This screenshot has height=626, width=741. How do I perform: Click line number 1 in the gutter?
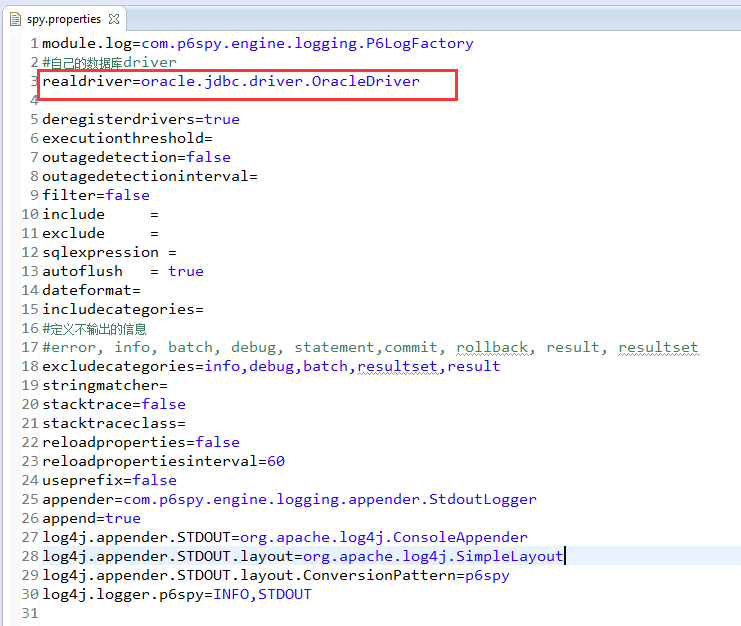[34, 43]
